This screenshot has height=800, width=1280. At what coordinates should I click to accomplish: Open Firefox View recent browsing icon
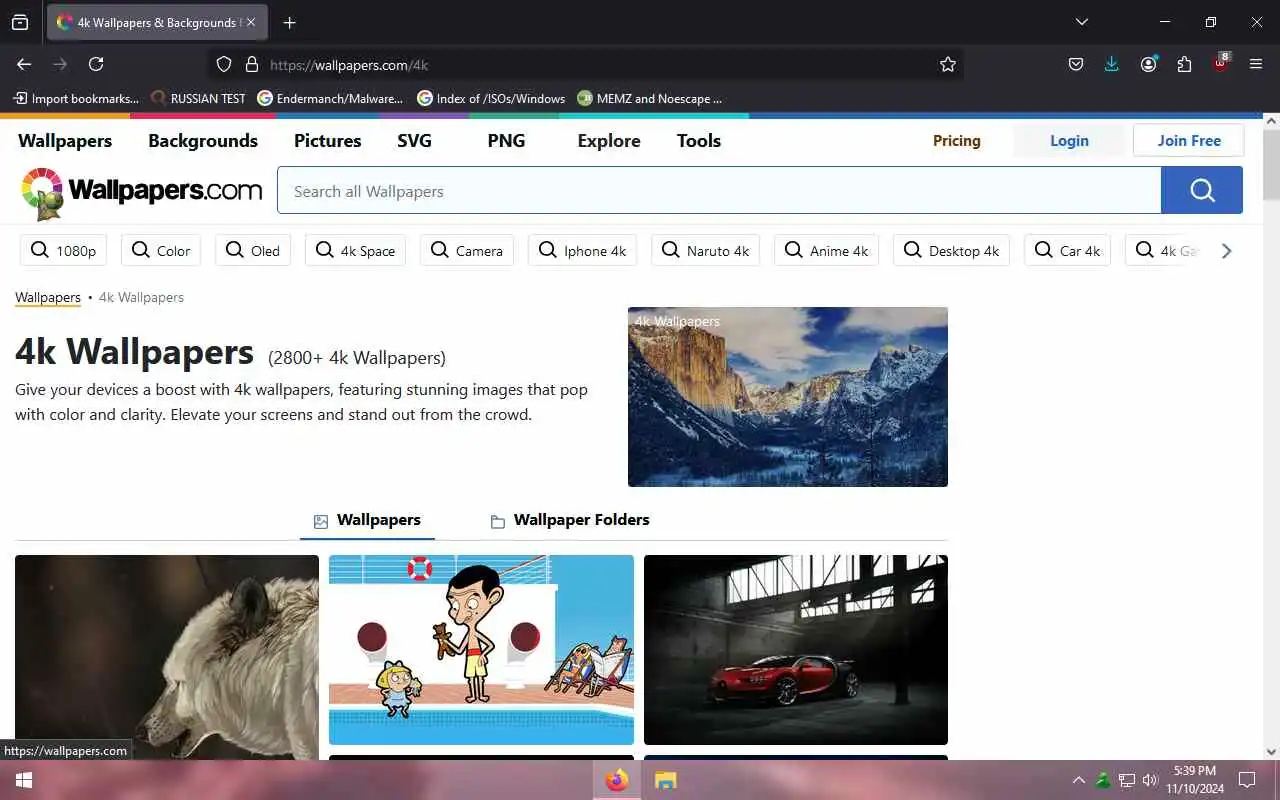click(x=20, y=22)
